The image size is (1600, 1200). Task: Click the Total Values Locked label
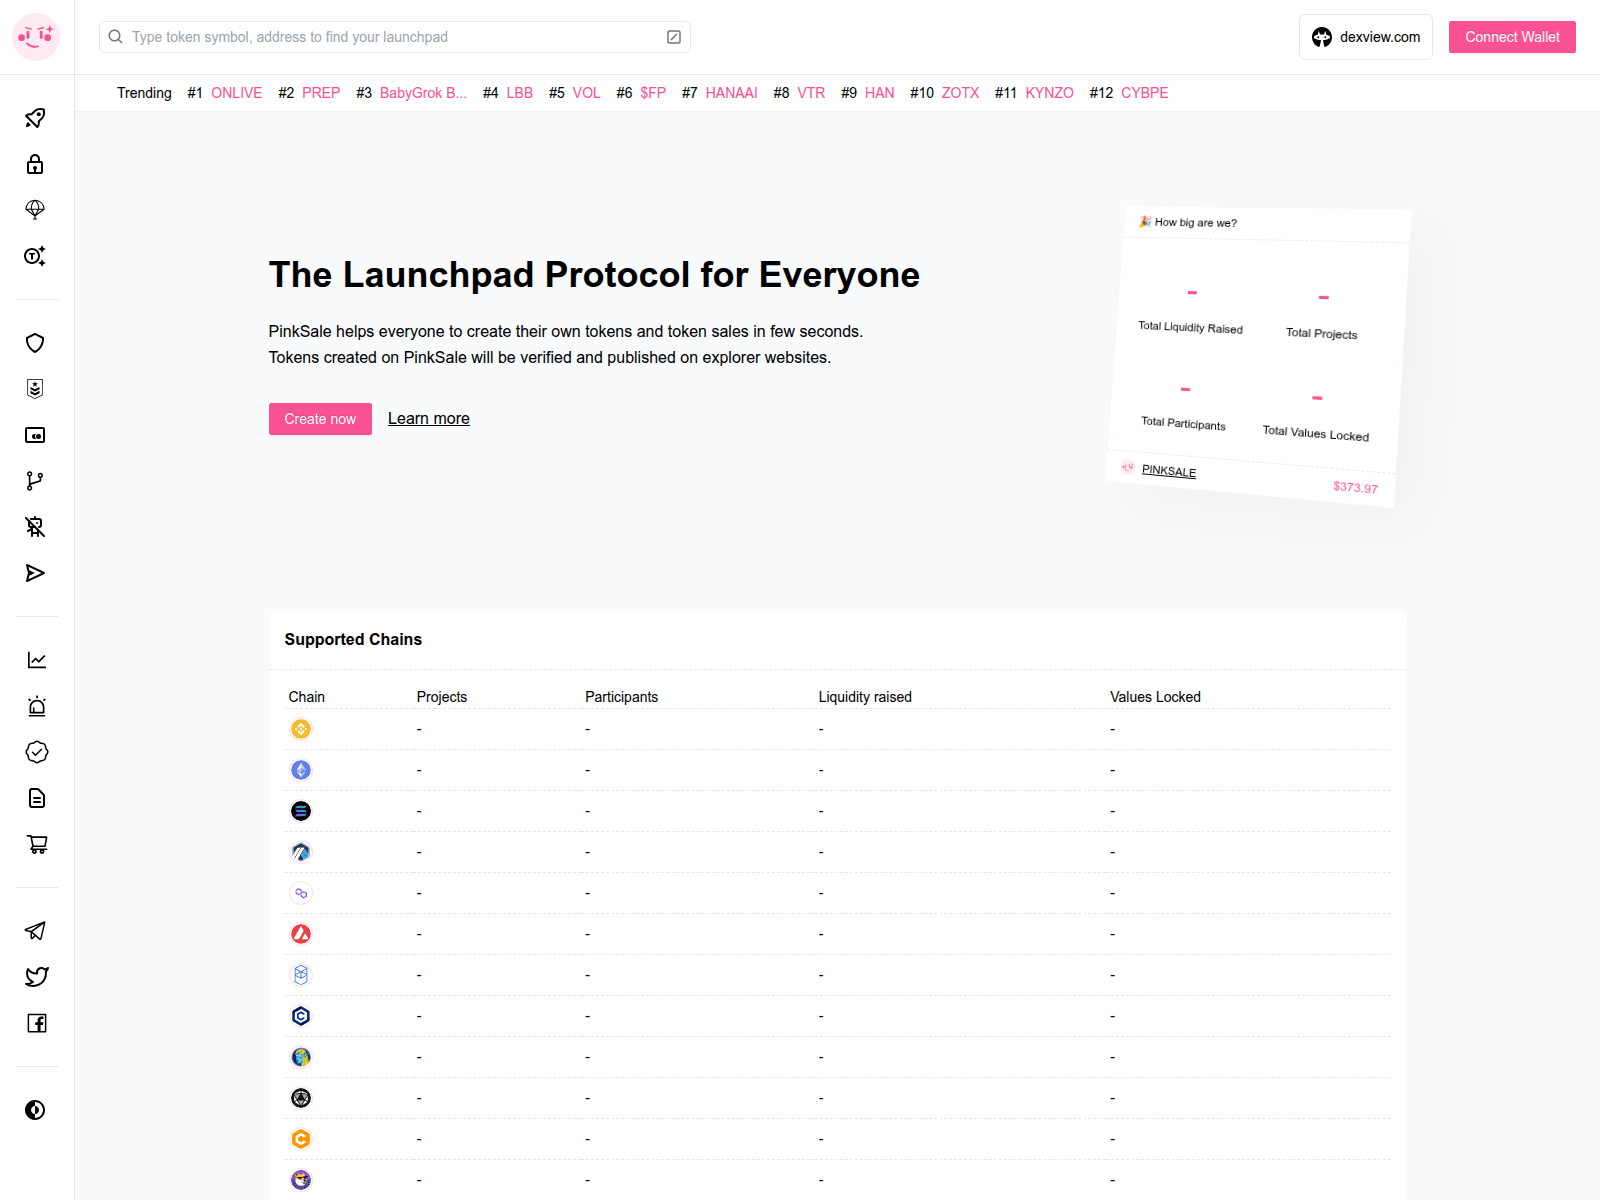1316,433
